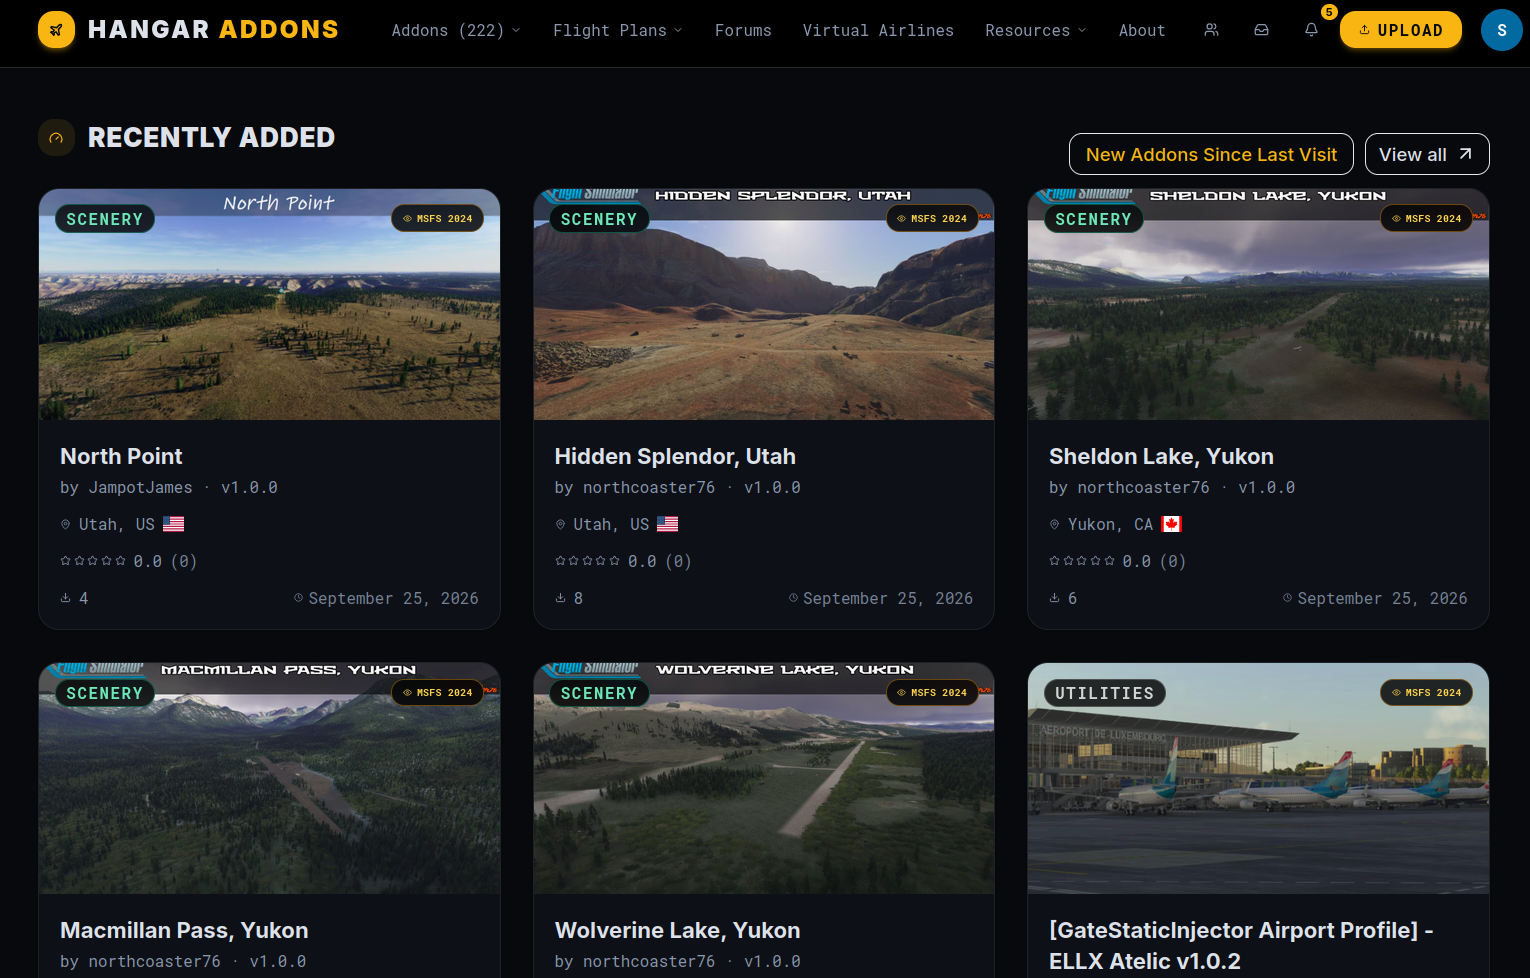Click the Scenery tag on Macmillan Pass card
The image size is (1530, 978).
click(x=104, y=693)
